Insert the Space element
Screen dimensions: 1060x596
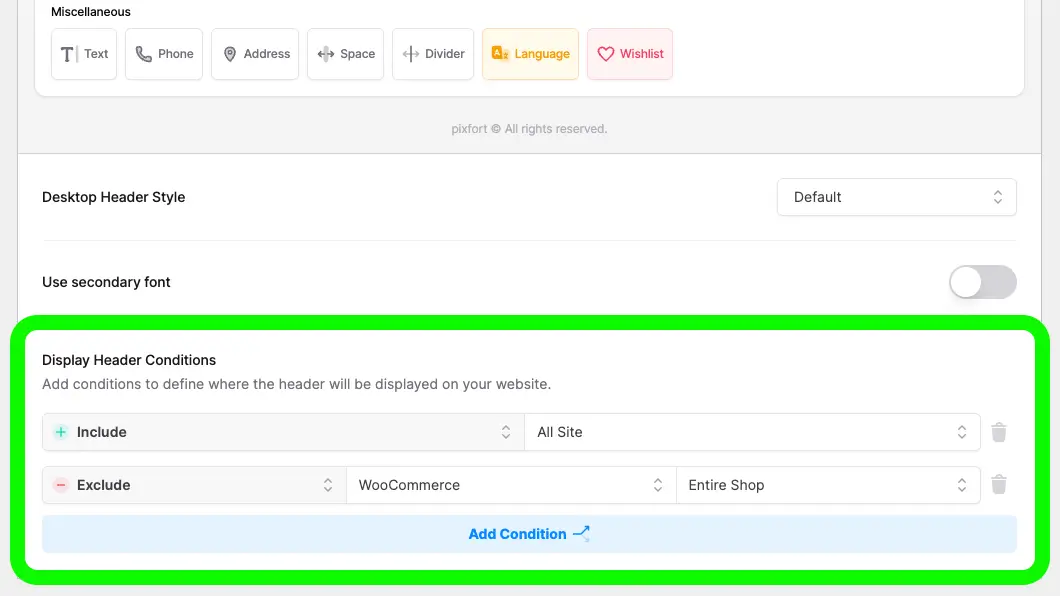click(345, 54)
